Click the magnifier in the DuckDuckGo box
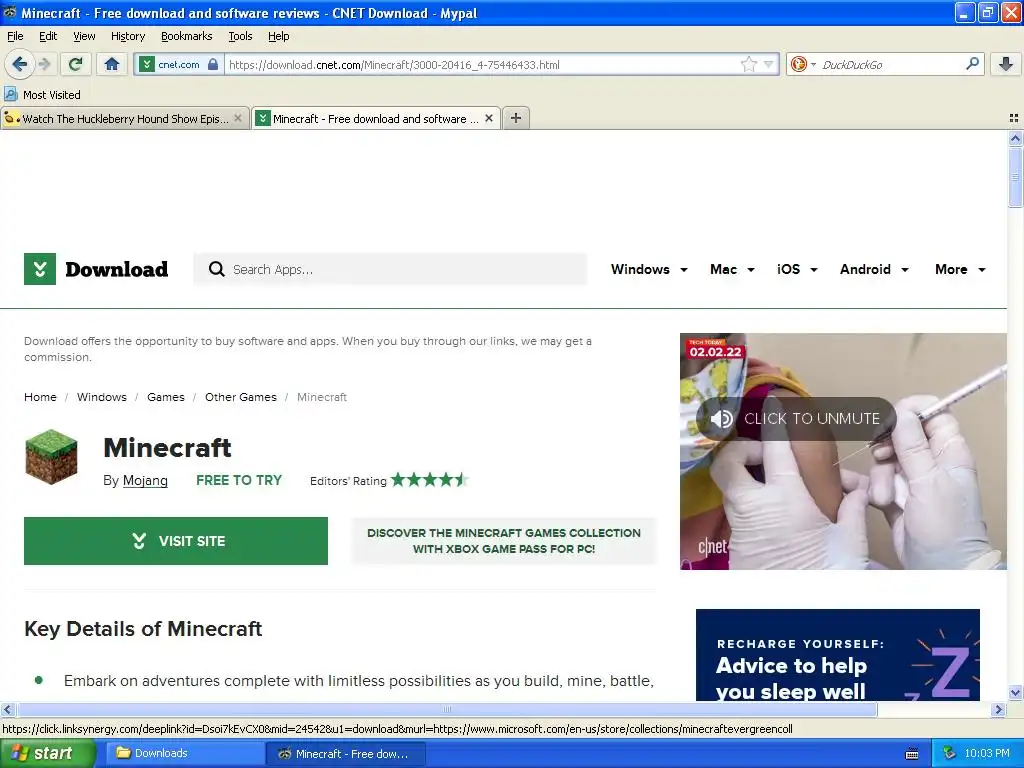The height and width of the screenshot is (768, 1024). click(x=972, y=63)
